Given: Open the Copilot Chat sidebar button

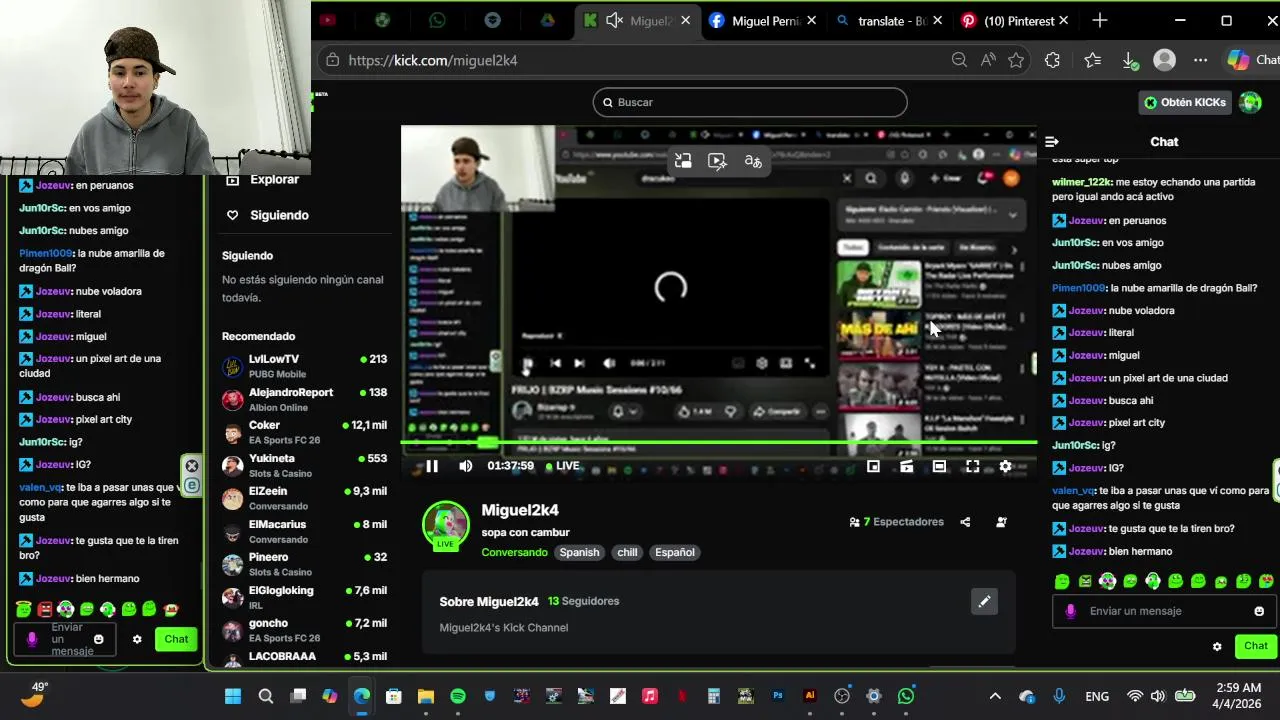Looking at the screenshot, I should (x=1252, y=60).
